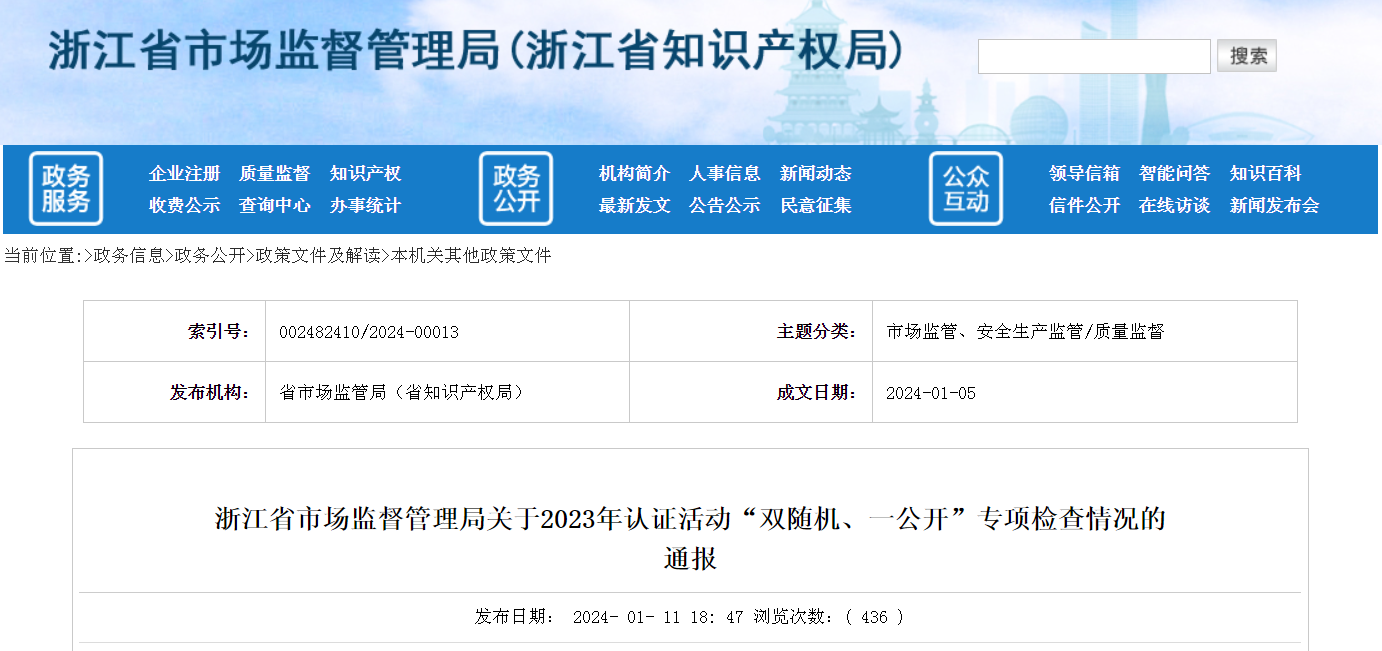The height and width of the screenshot is (651, 1382).
Task: Open 领导信箱 link
Action: point(1084,174)
